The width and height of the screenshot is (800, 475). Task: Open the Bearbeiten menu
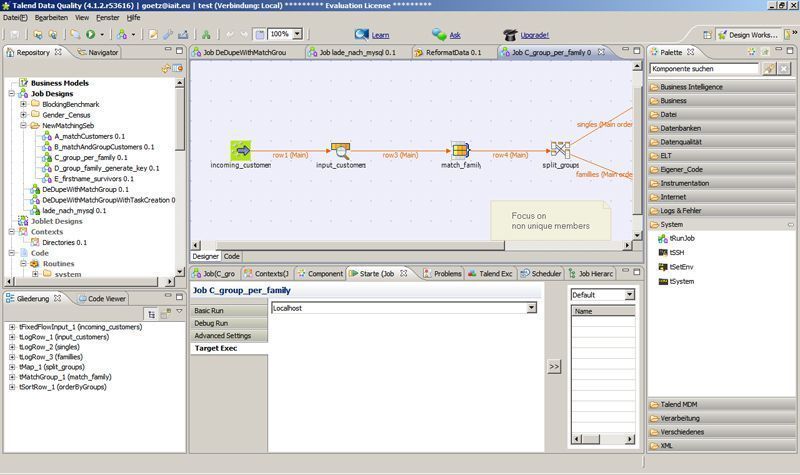pos(51,17)
